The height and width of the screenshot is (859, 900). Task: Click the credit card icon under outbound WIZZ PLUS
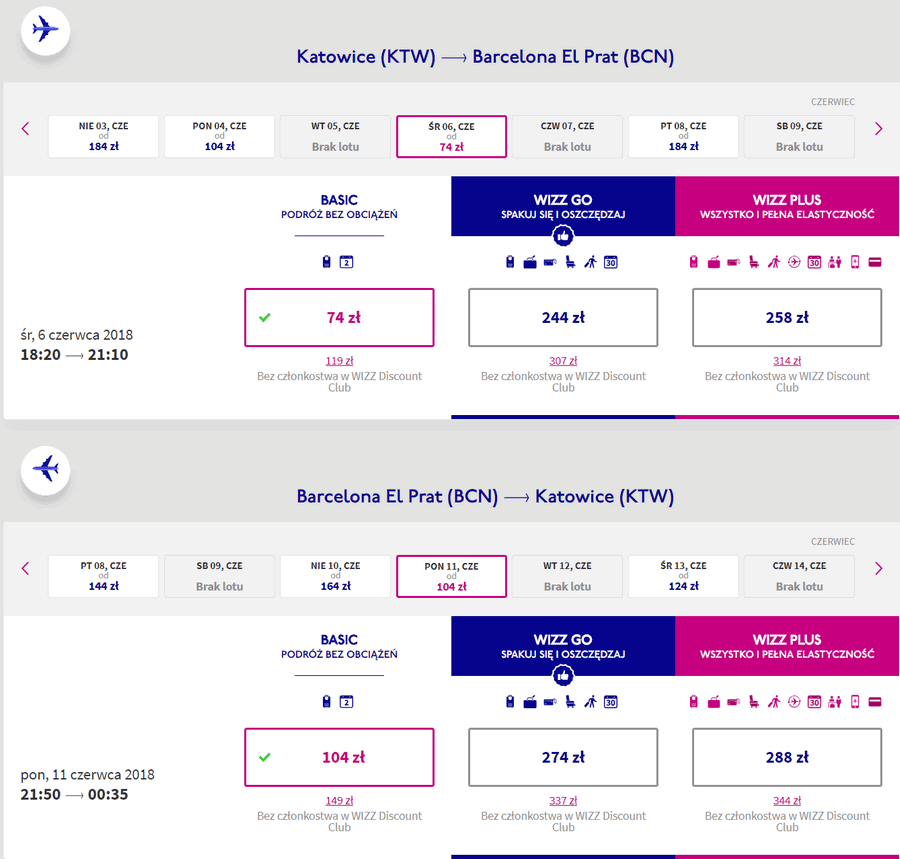click(x=875, y=262)
